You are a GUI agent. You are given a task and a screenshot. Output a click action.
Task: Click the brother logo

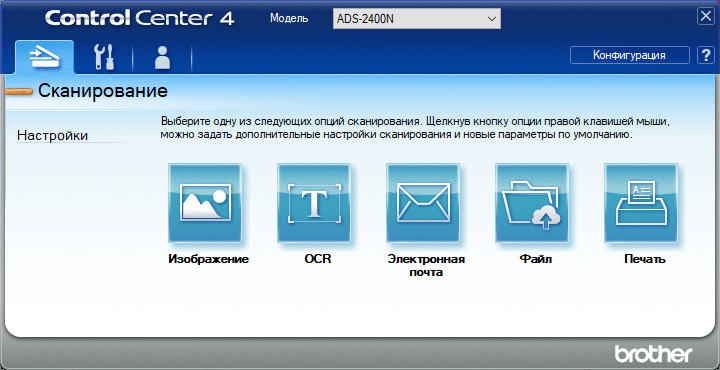tap(653, 353)
